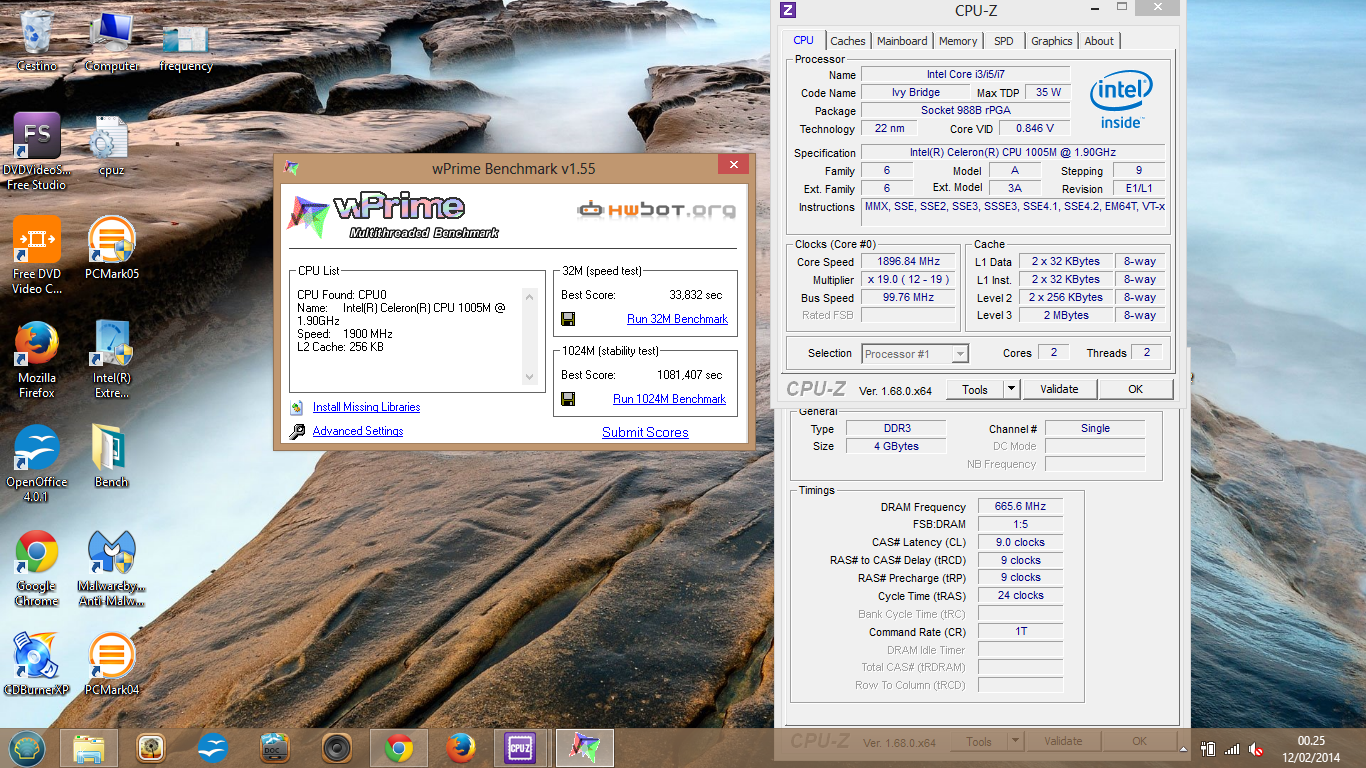This screenshot has width=1366, height=768.
Task: Click the Code Name field Ivy Bridge
Action: (x=916, y=92)
